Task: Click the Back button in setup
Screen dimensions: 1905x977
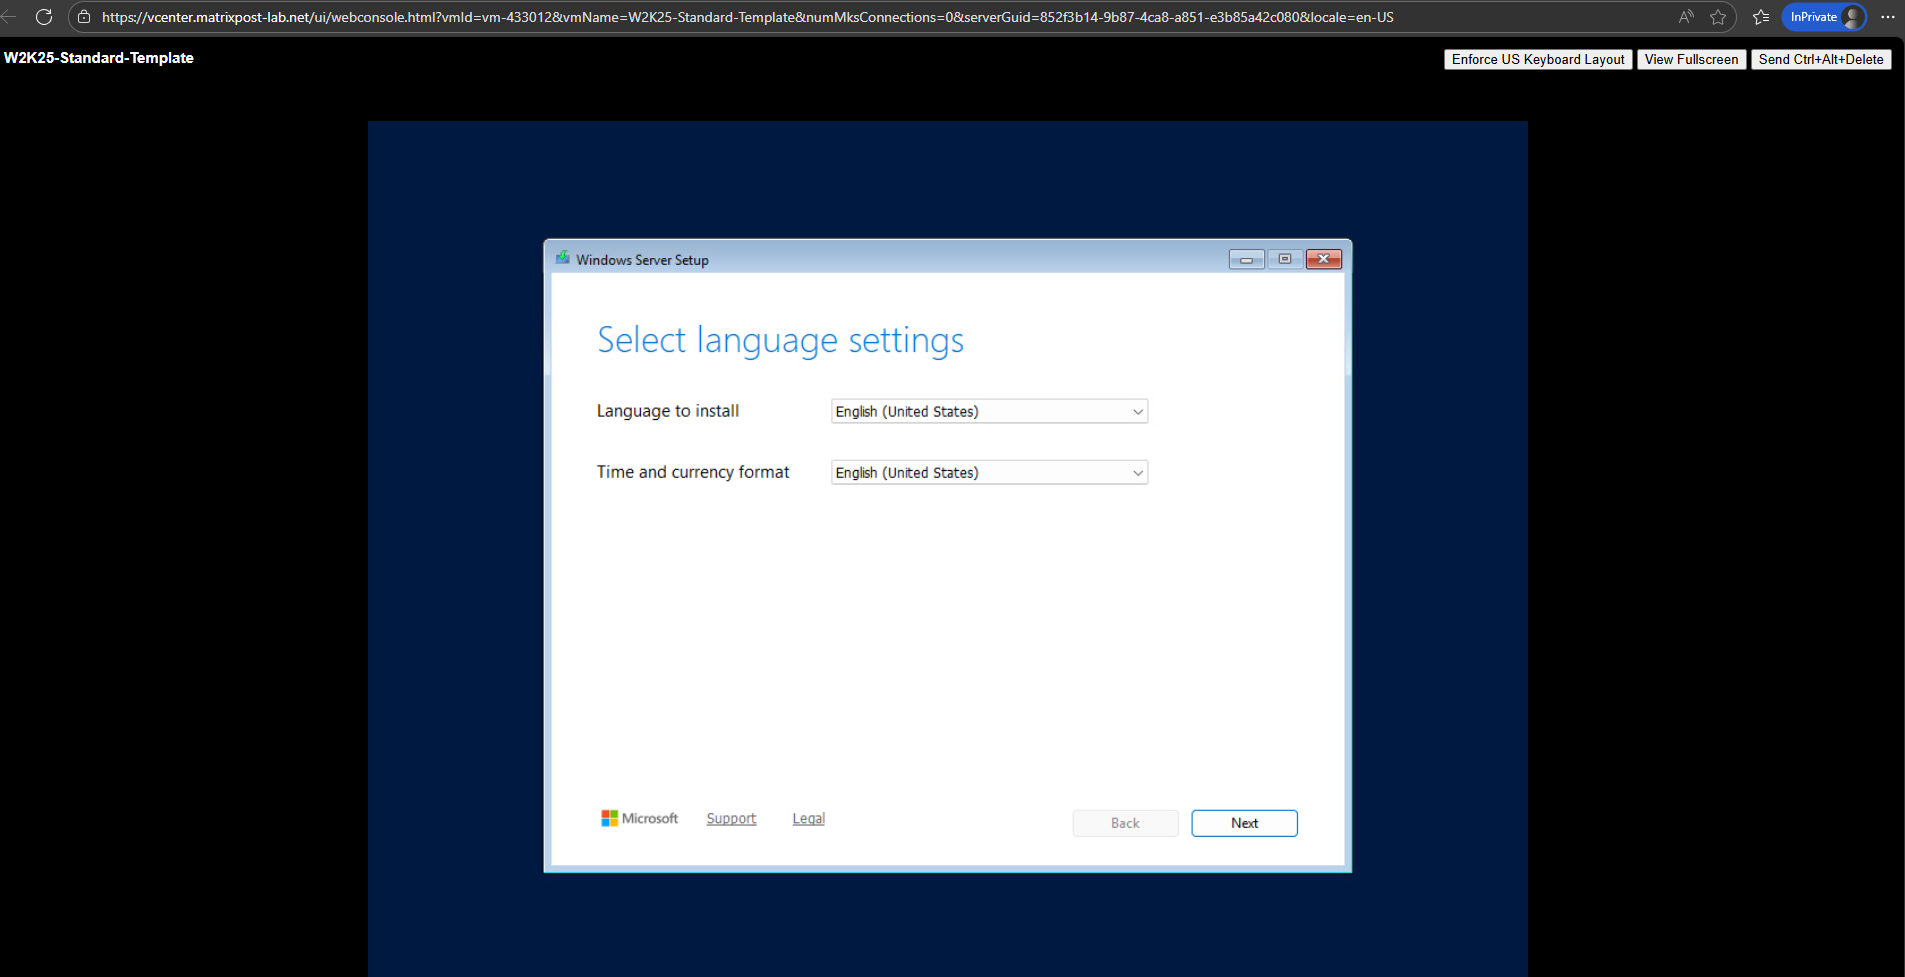Action: coord(1125,823)
